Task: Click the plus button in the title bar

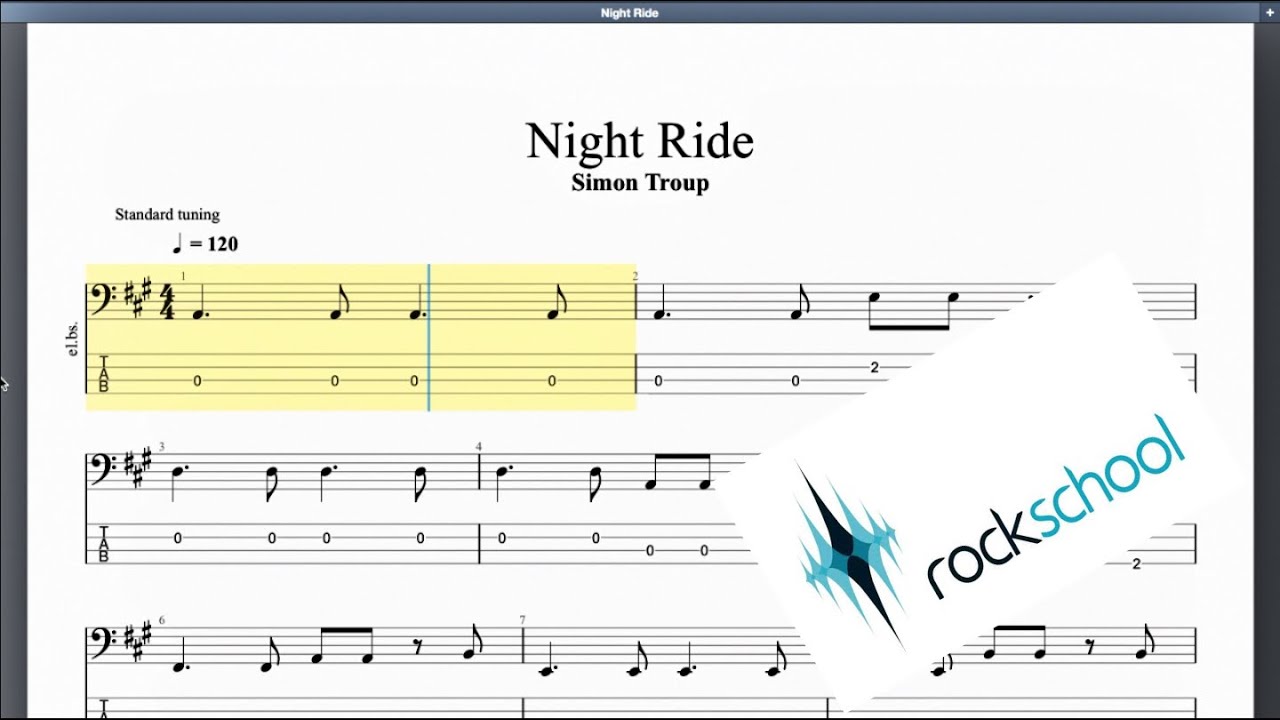Action: (1270, 12)
